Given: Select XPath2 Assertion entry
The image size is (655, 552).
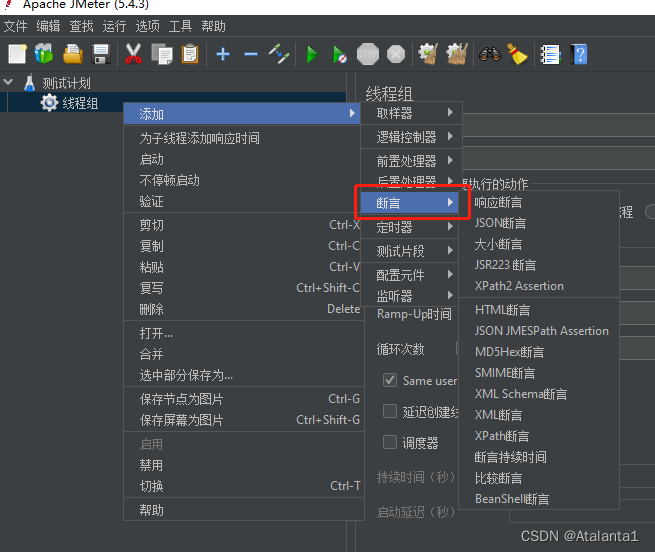Looking at the screenshot, I should 539,286.
